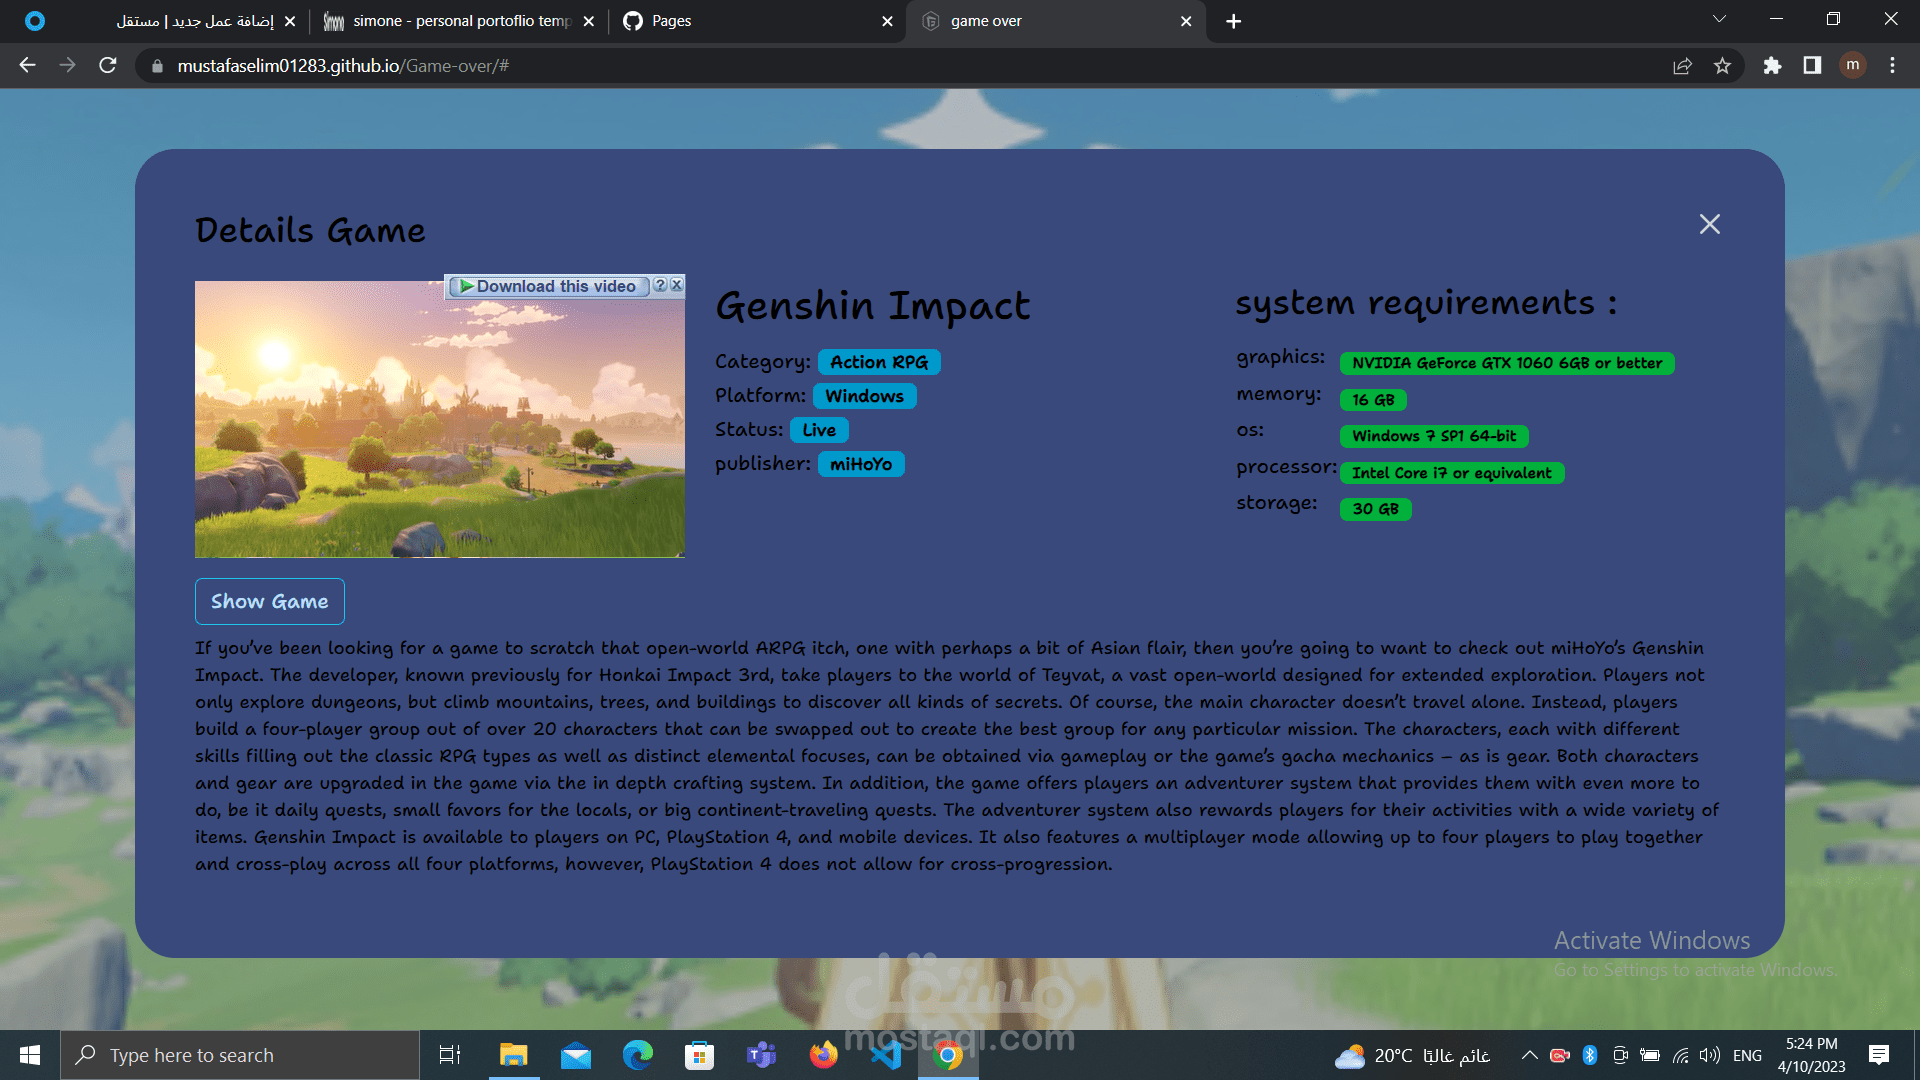Open a new browser tab
1920x1080 pixels.
[x=1233, y=21]
